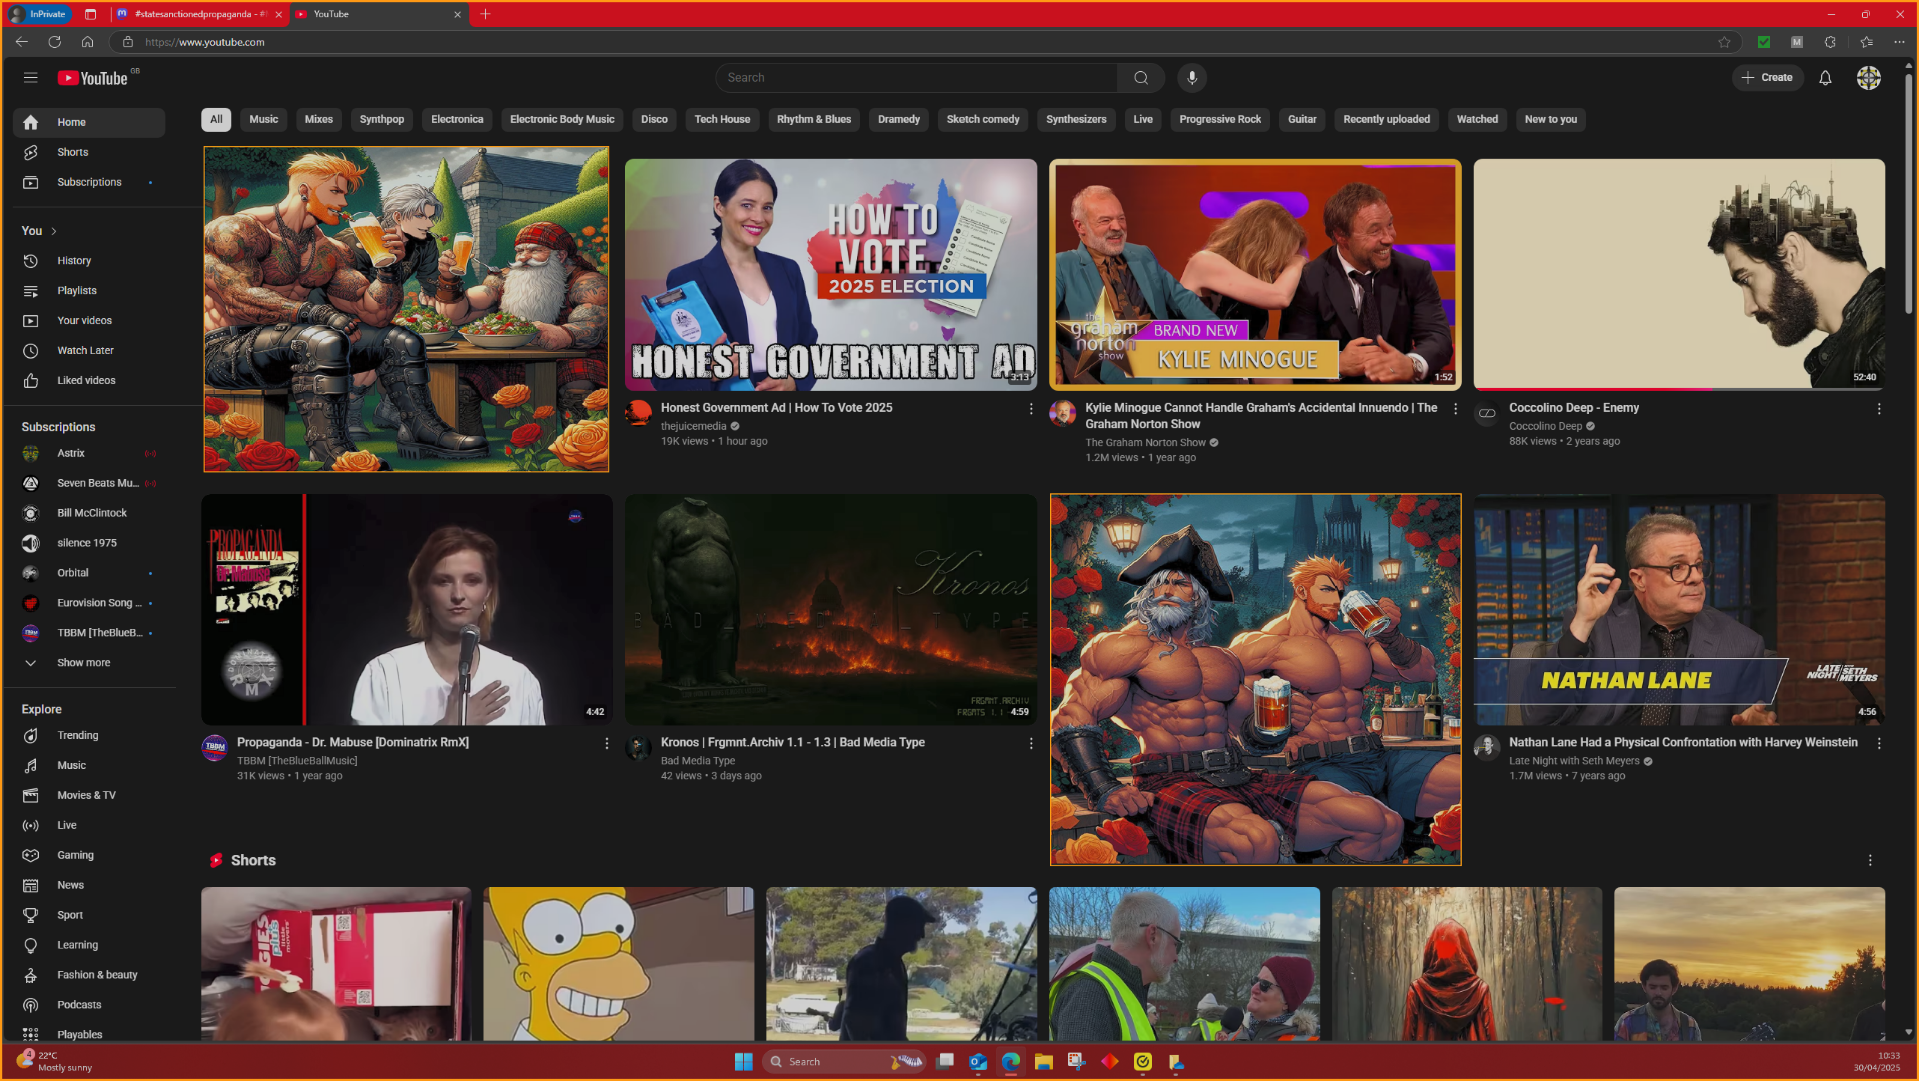Select the Progressive Rock filter chip
The image size is (1919, 1081).
[x=1220, y=120]
